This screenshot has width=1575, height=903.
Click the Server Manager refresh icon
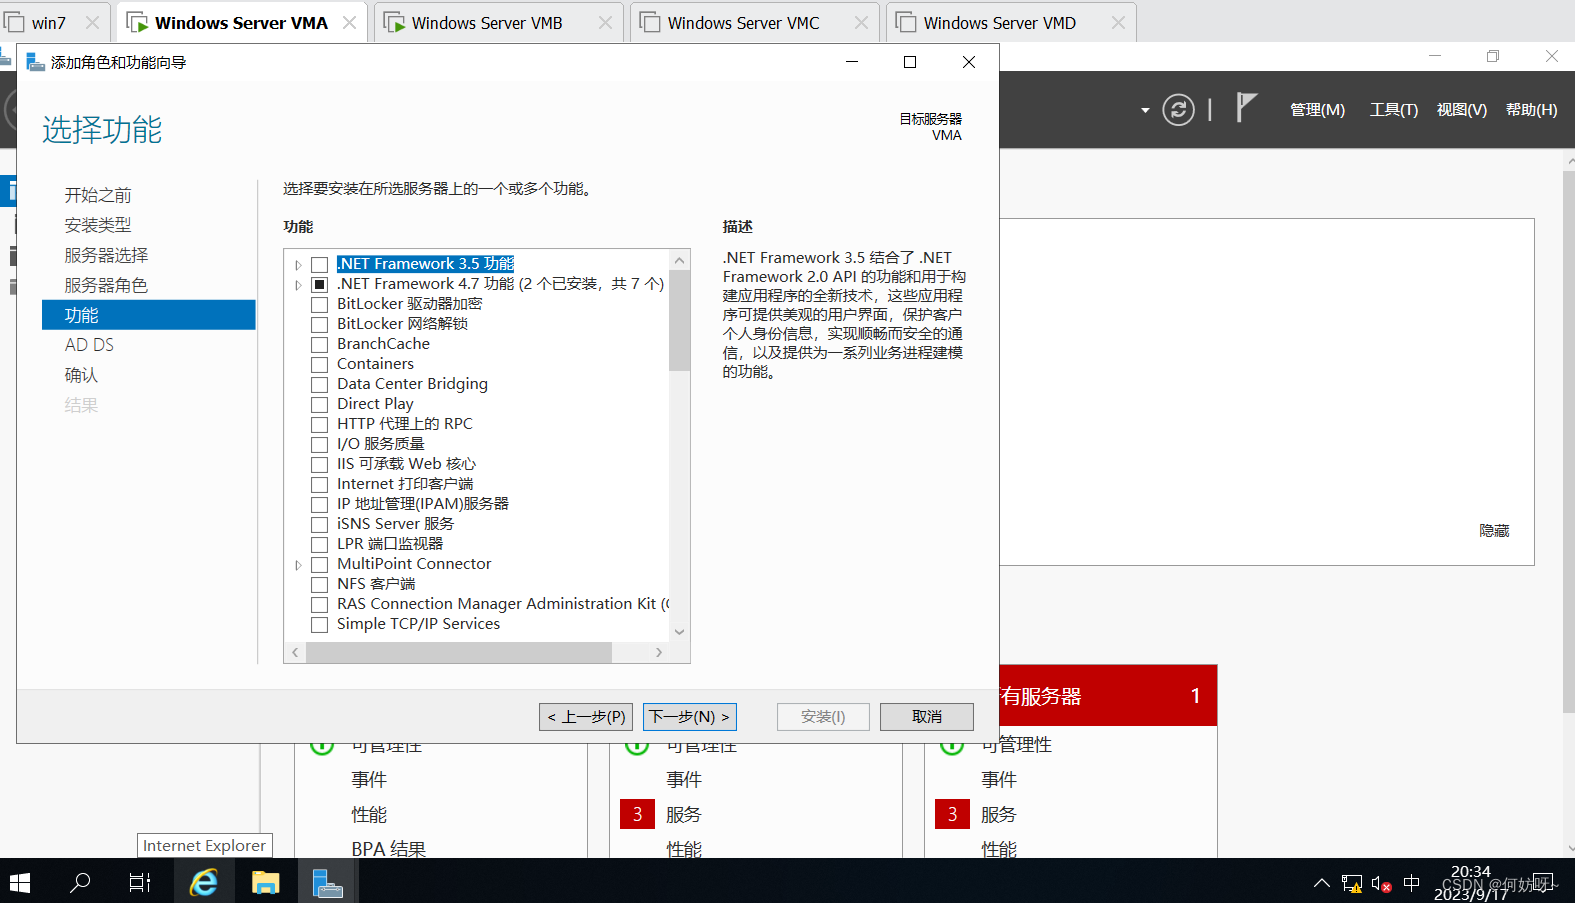[1178, 109]
